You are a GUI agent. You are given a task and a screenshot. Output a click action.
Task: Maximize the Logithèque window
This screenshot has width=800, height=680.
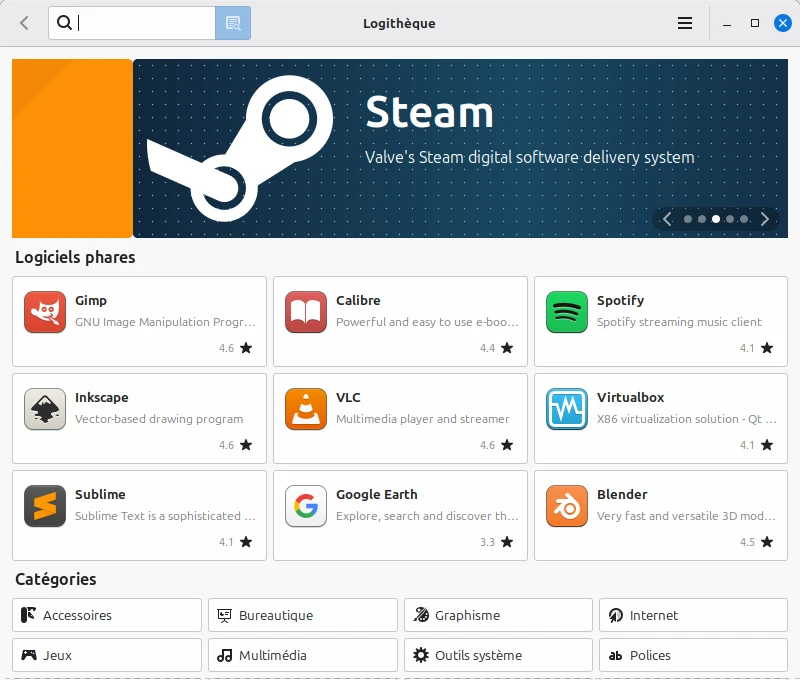click(755, 23)
